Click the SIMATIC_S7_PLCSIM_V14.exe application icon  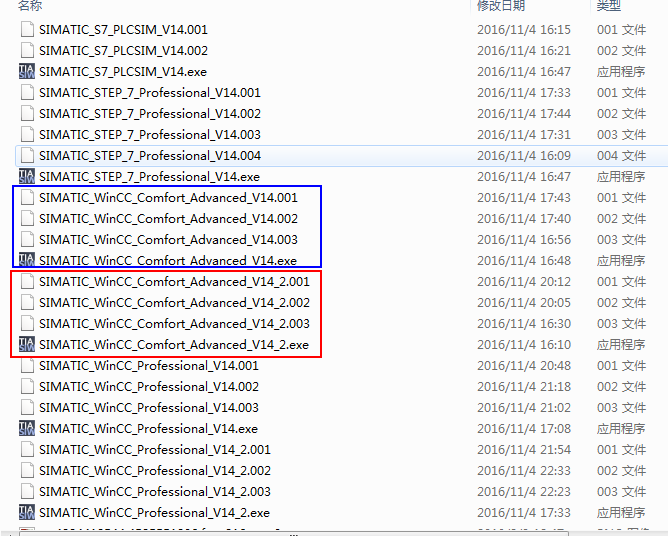(27, 72)
